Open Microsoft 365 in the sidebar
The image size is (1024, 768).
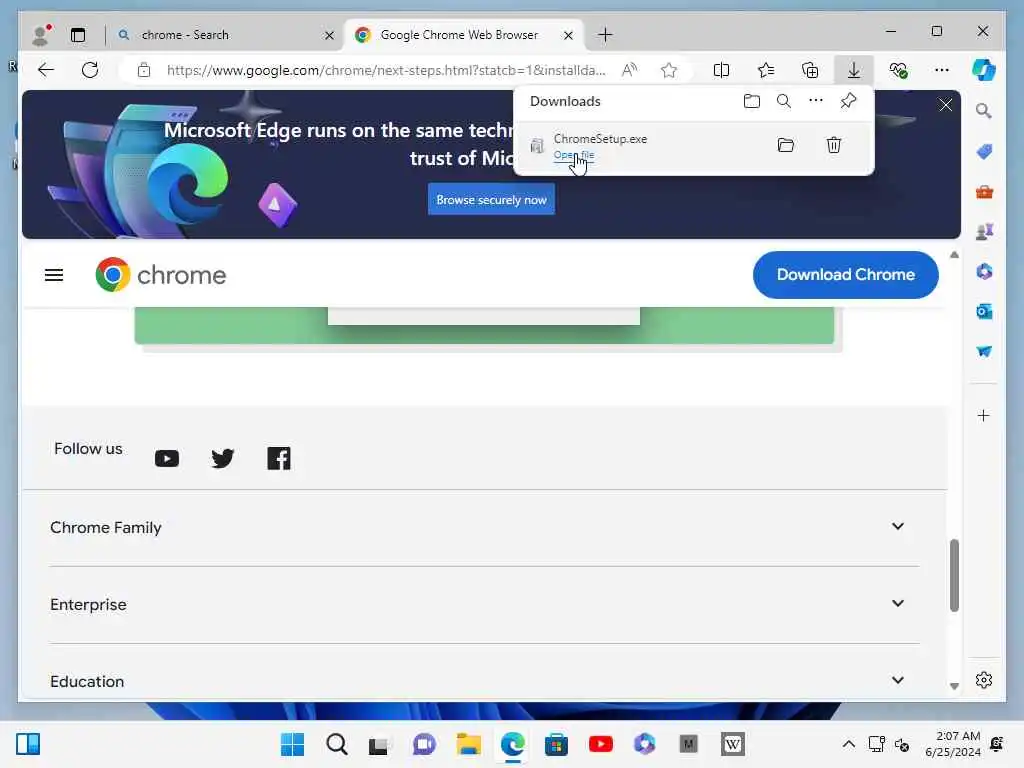tap(984, 272)
